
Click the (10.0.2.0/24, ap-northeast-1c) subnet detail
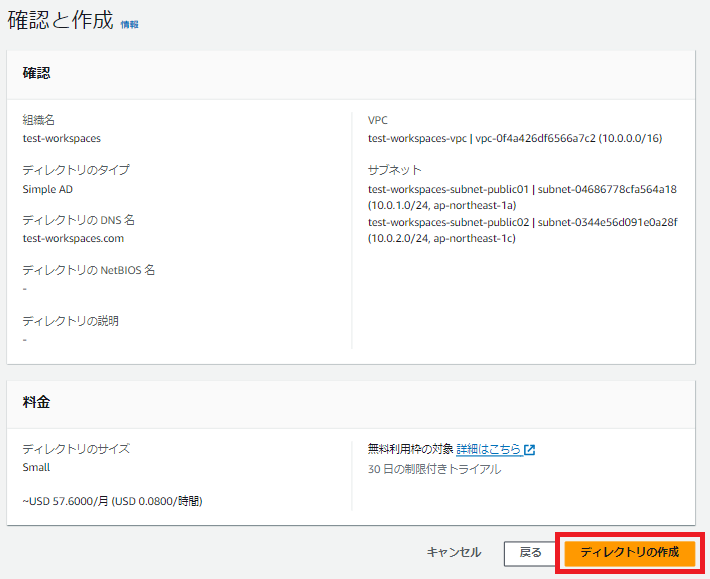point(441,239)
